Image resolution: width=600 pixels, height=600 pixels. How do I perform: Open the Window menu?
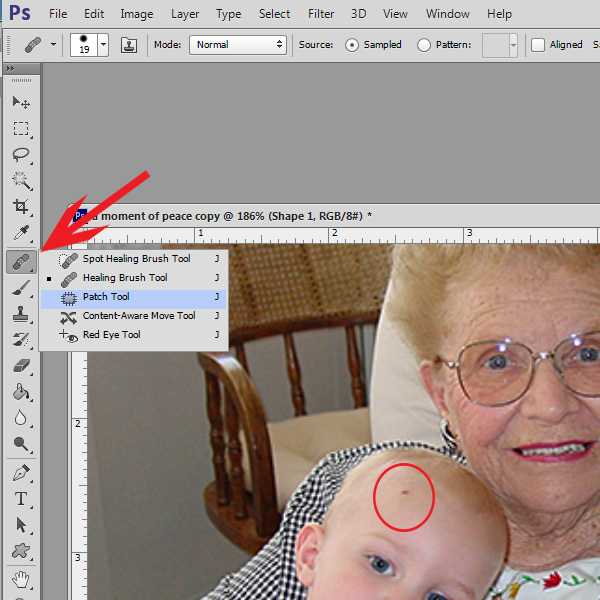pos(448,14)
